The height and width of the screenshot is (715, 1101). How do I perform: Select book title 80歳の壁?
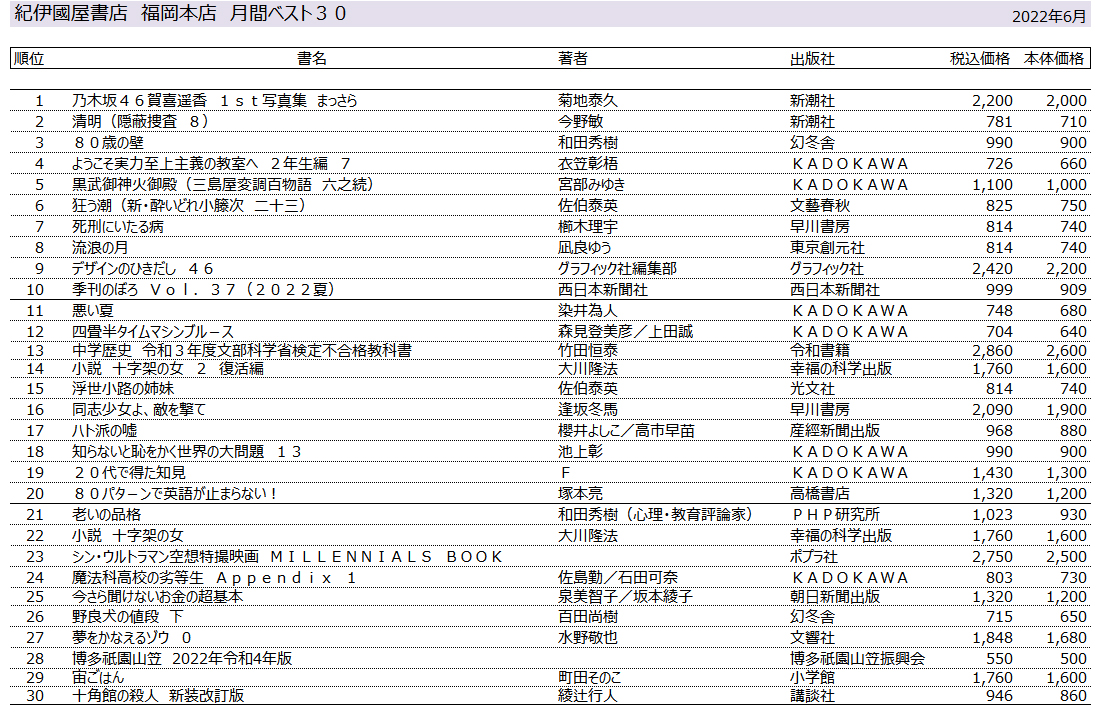click(x=108, y=143)
